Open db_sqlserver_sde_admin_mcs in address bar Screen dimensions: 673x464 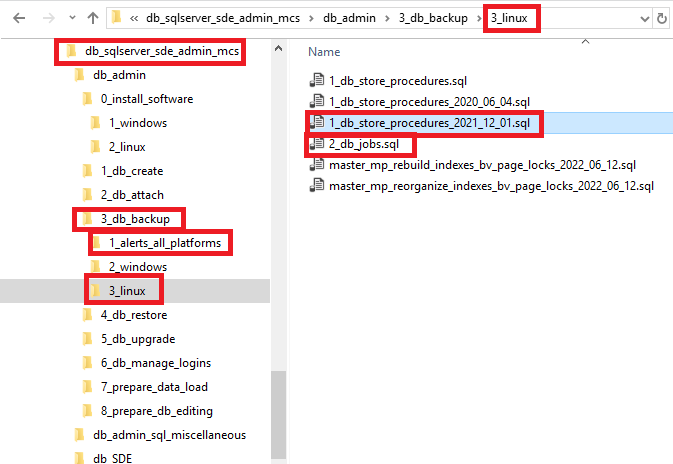(x=223, y=18)
